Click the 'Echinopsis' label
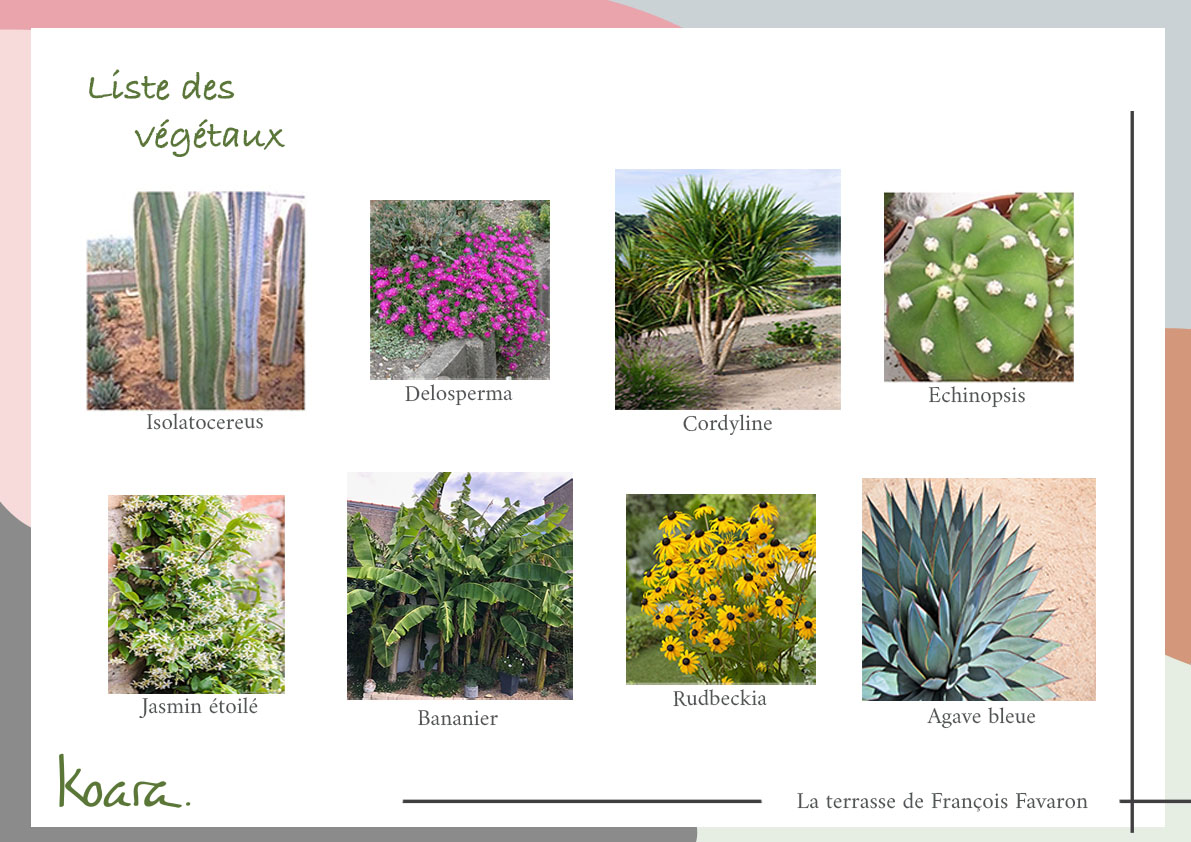This screenshot has height=842, width=1191. pyautogui.click(x=976, y=396)
